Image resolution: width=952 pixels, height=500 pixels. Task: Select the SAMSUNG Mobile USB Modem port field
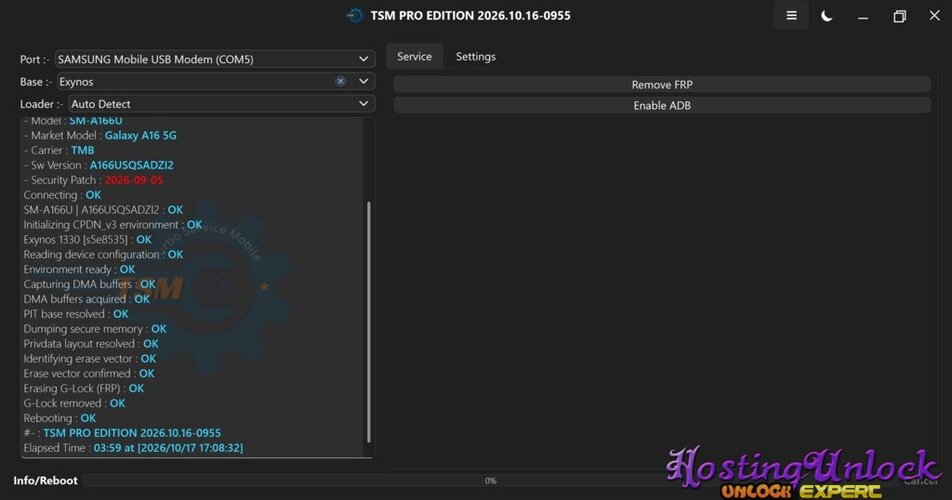[x=215, y=59]
